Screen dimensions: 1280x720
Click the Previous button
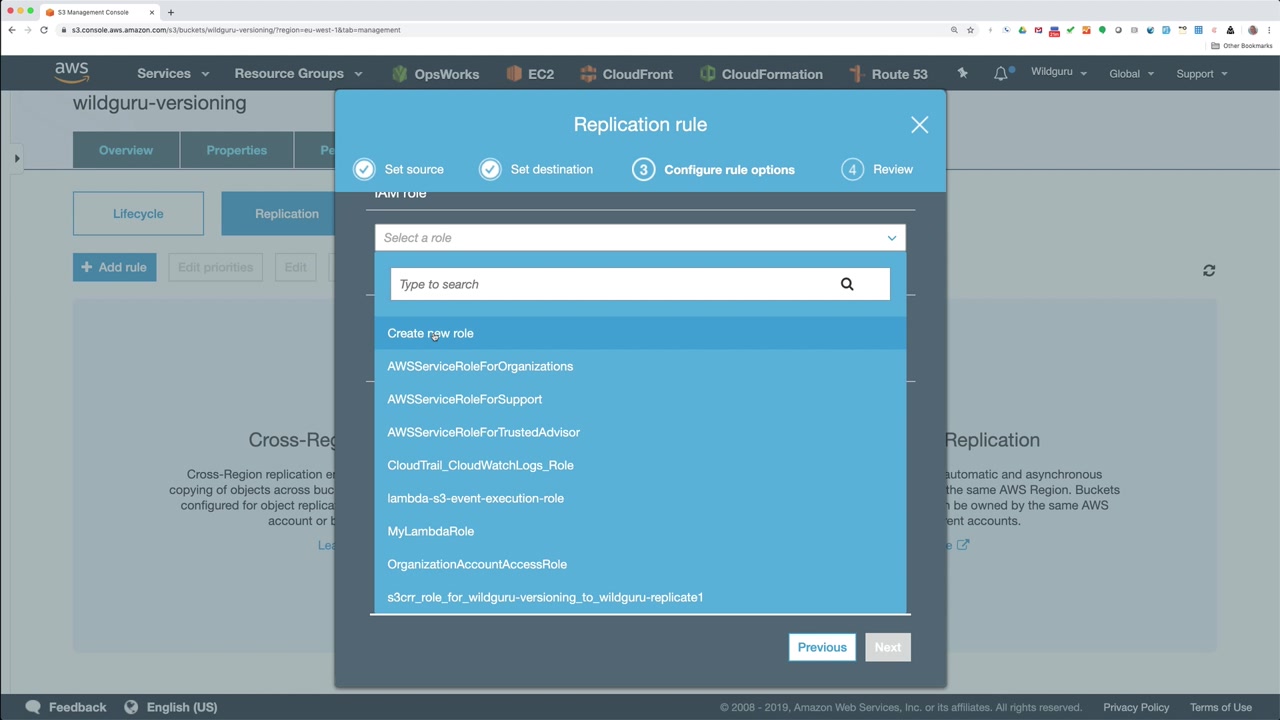tap(822, 647)
